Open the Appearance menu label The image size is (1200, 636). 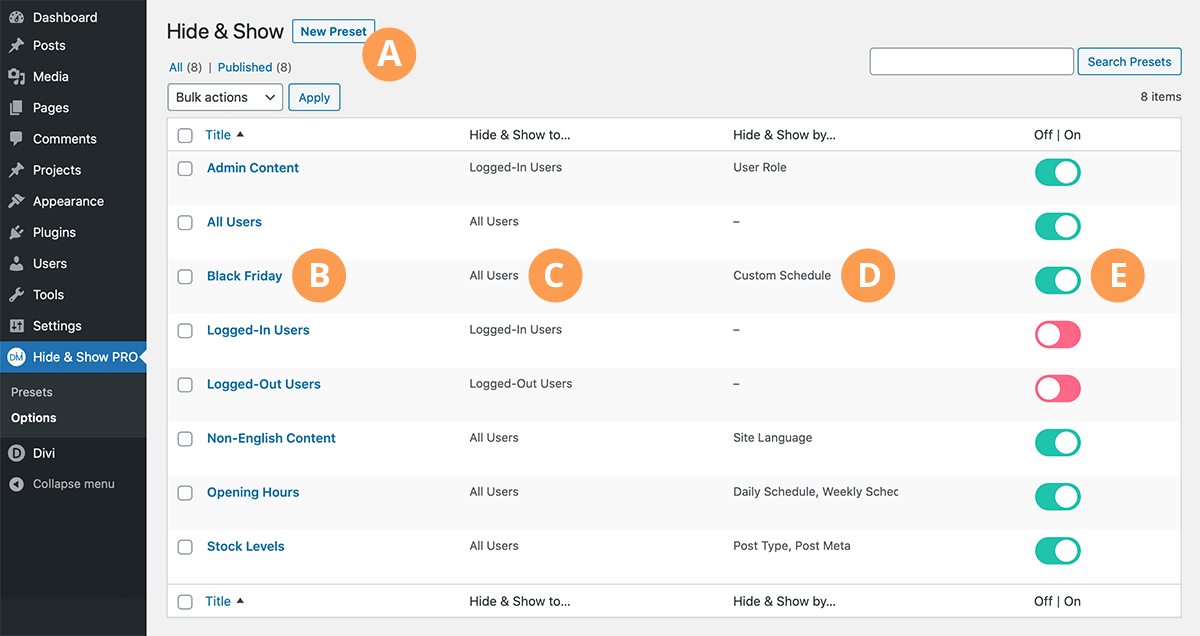click(68, 201)
